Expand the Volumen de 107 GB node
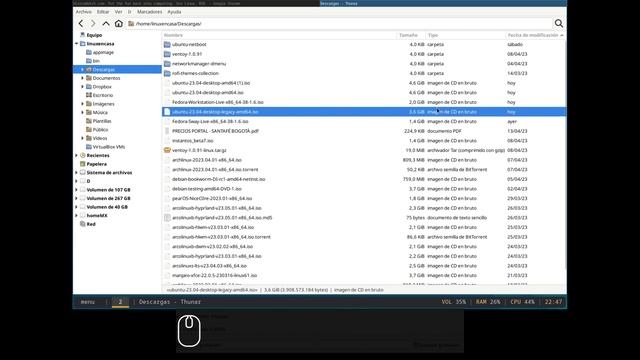 (76, 189)
